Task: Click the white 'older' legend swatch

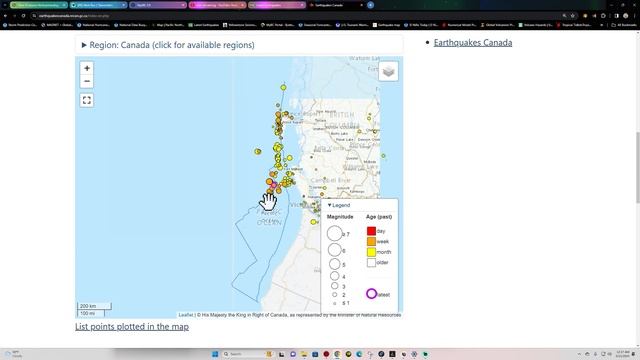Action: click(371, 262)
